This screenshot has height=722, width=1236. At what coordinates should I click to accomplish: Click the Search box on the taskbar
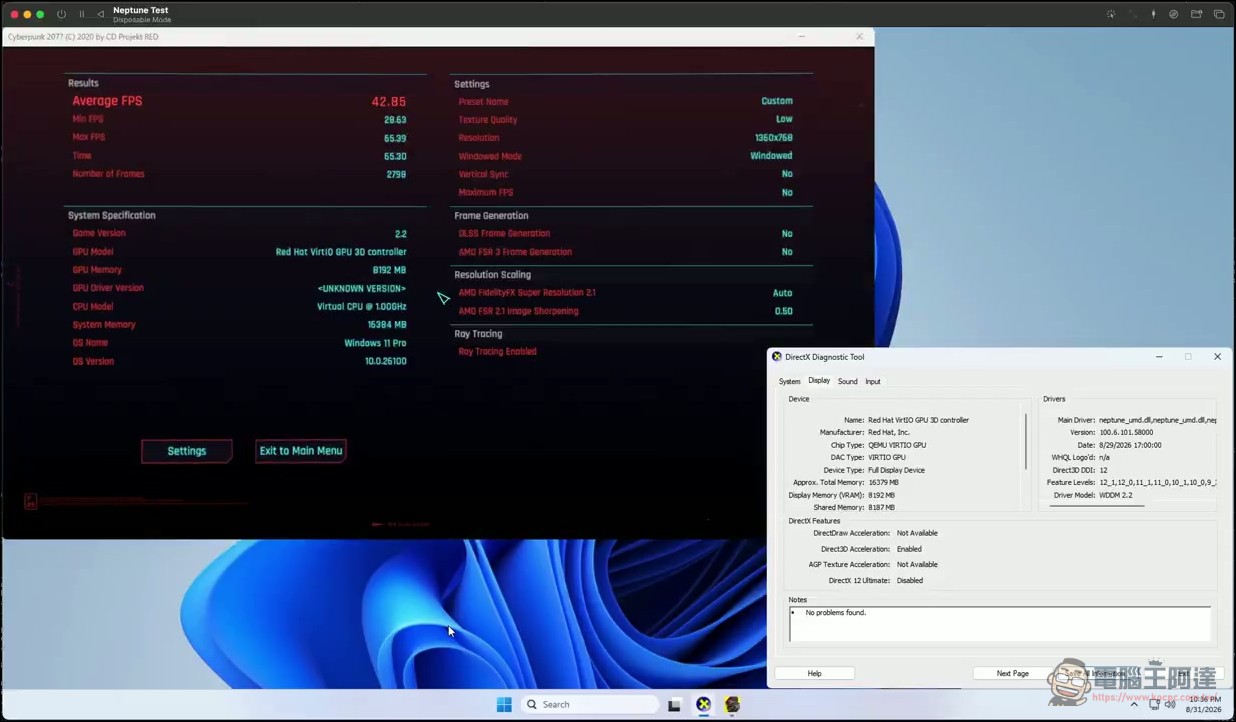[x=590, y=704]
